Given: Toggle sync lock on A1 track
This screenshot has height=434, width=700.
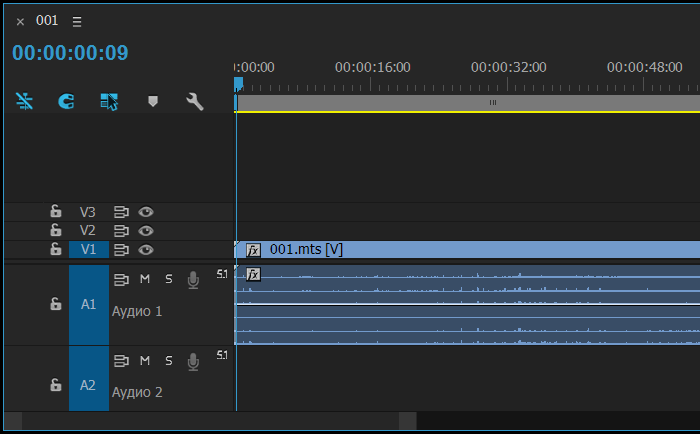Looking at the screenshot, I should point(121,280).
